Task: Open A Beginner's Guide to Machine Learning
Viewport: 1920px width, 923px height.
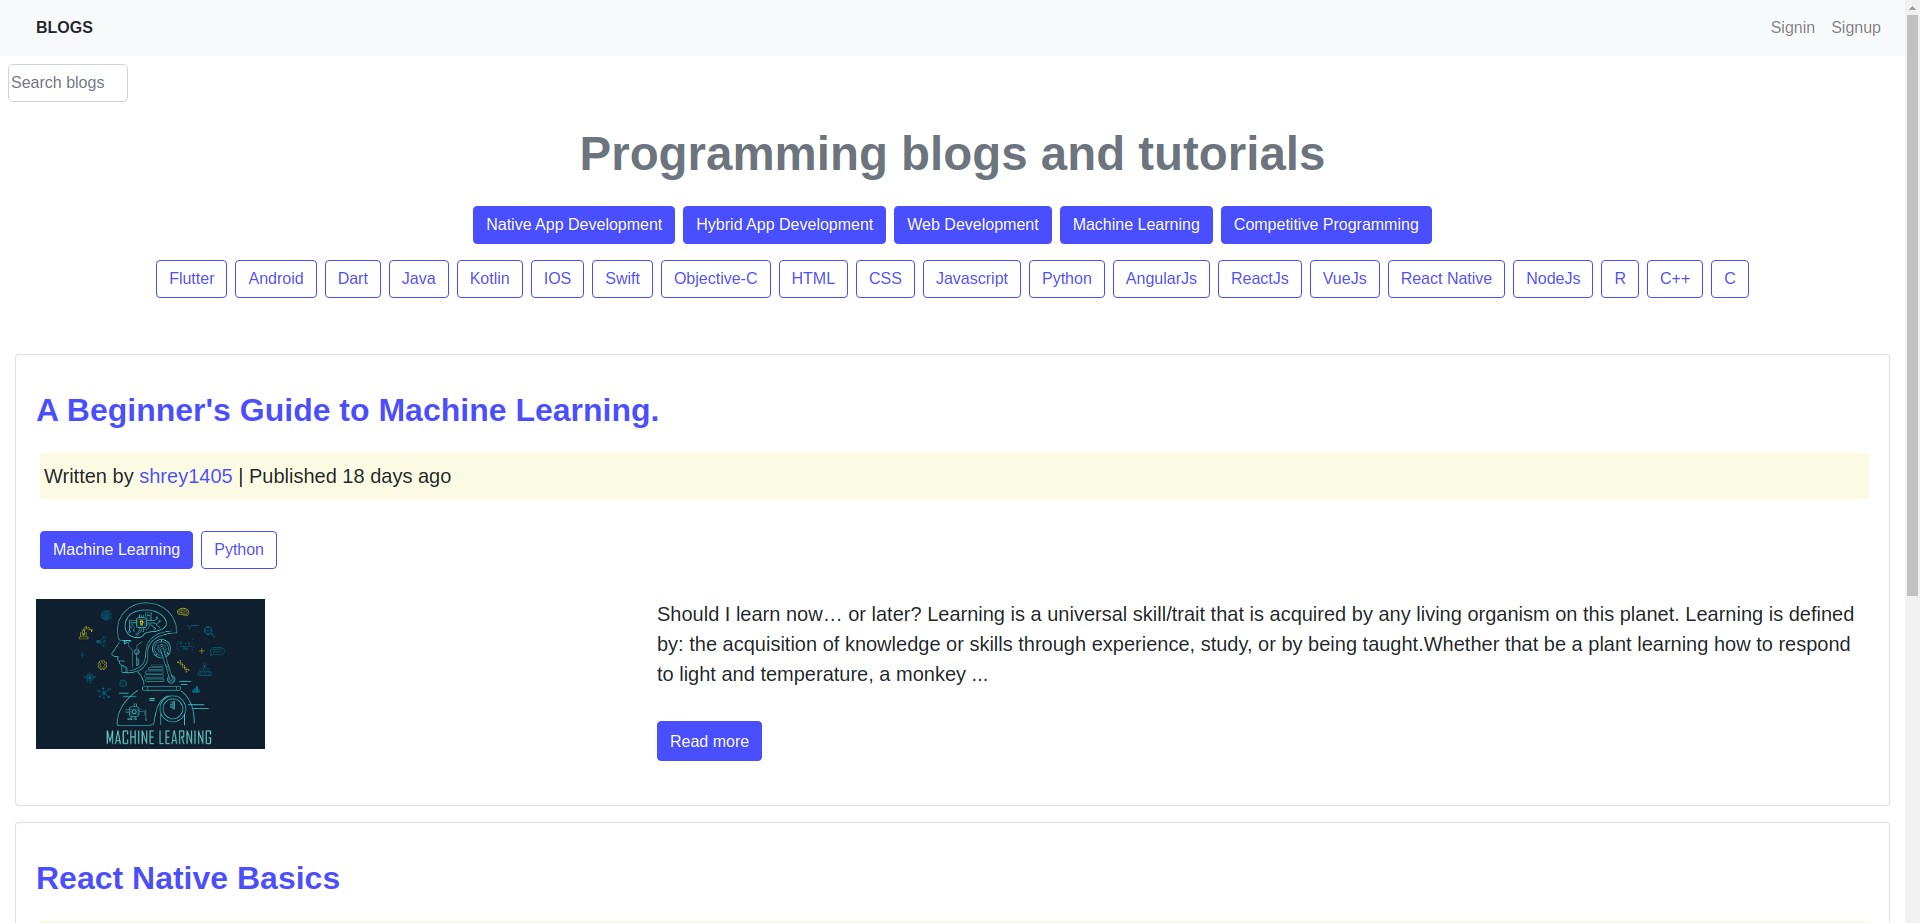Action: pos(347,410)
